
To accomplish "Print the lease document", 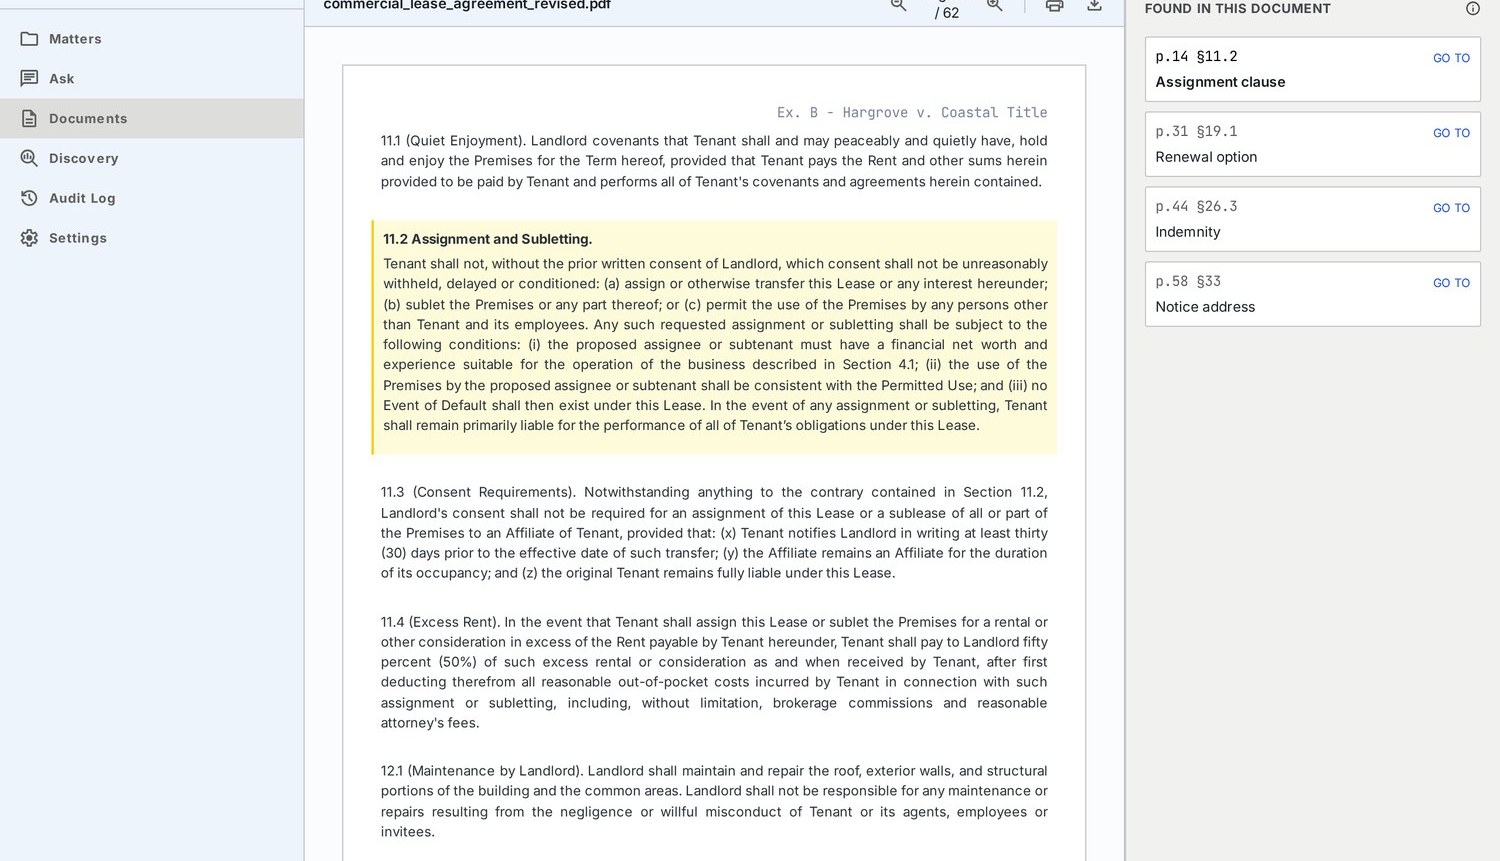I will [1054, 5].
